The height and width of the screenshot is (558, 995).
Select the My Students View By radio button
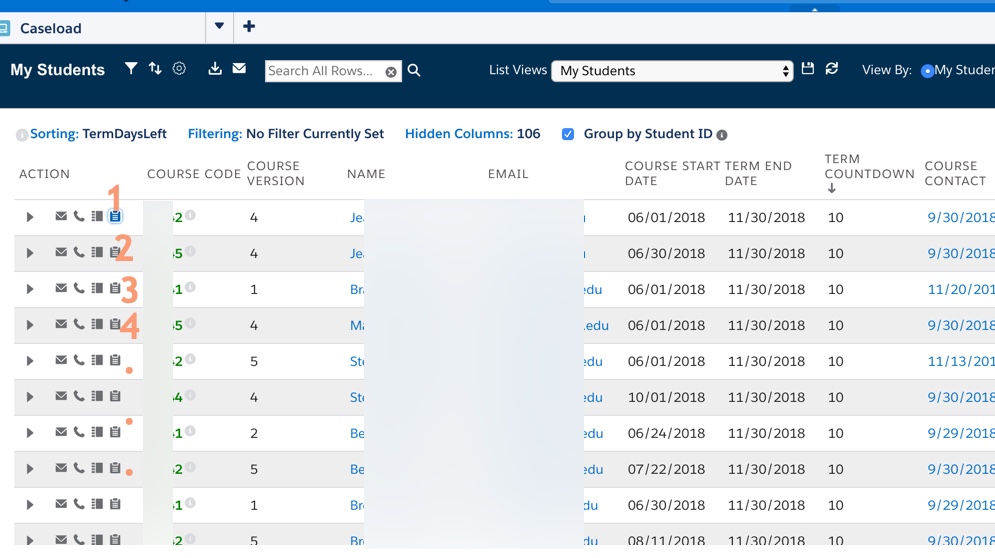click(927, 71)
